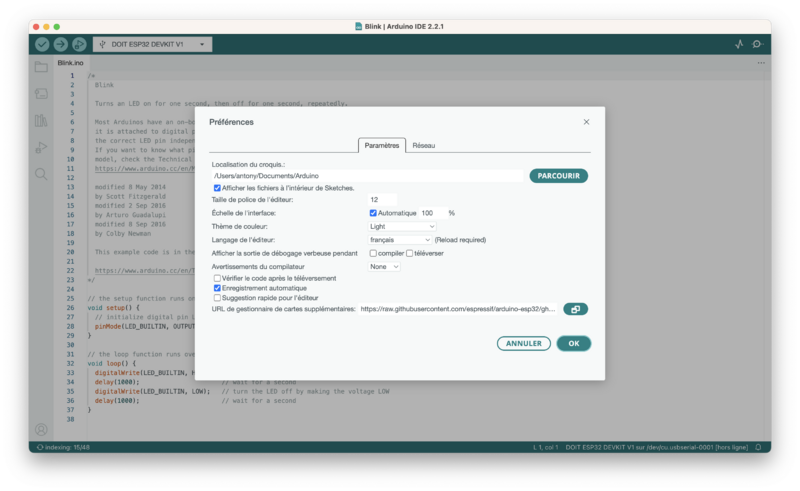Open additional boards URLs editor icon
Image resolution: width=800 pixels, height=491 pixels.
575,309
